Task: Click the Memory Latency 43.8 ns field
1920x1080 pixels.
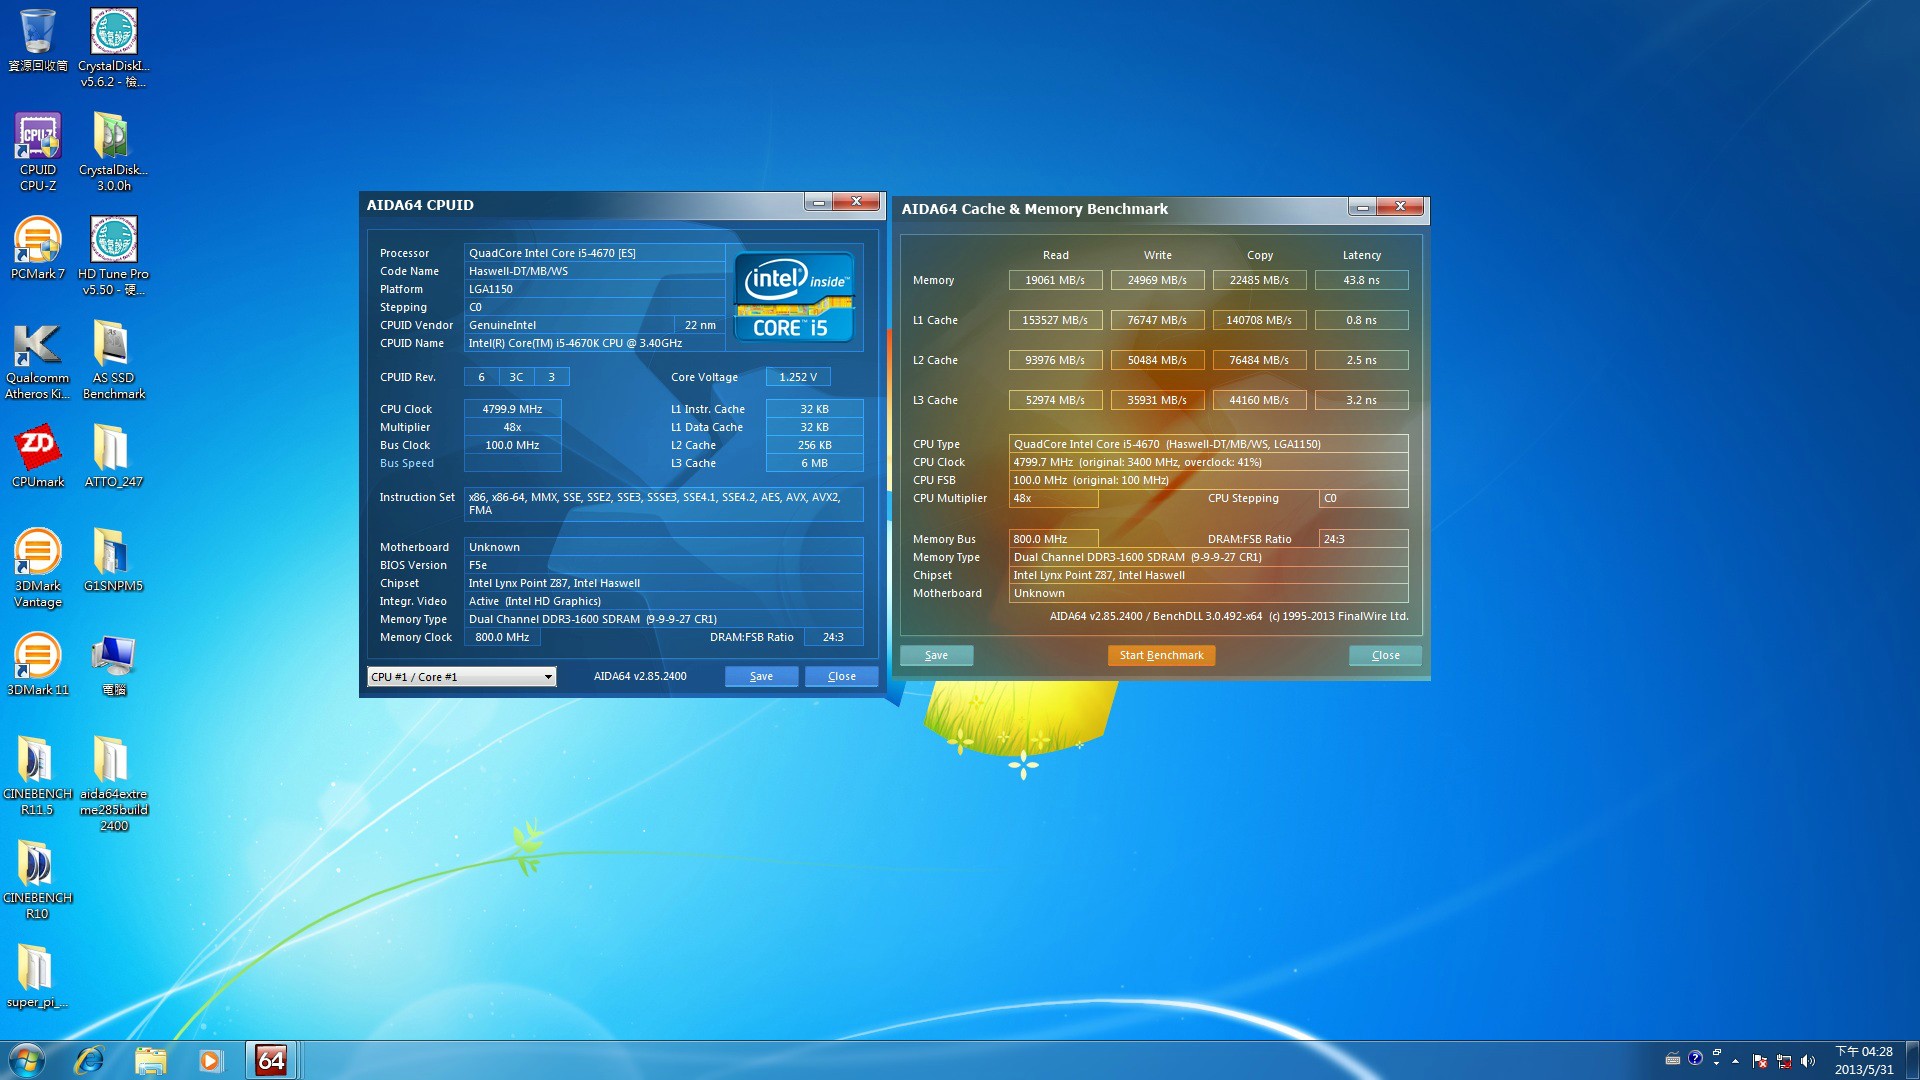Action: pyautogui.click(x=1361, y=281)
